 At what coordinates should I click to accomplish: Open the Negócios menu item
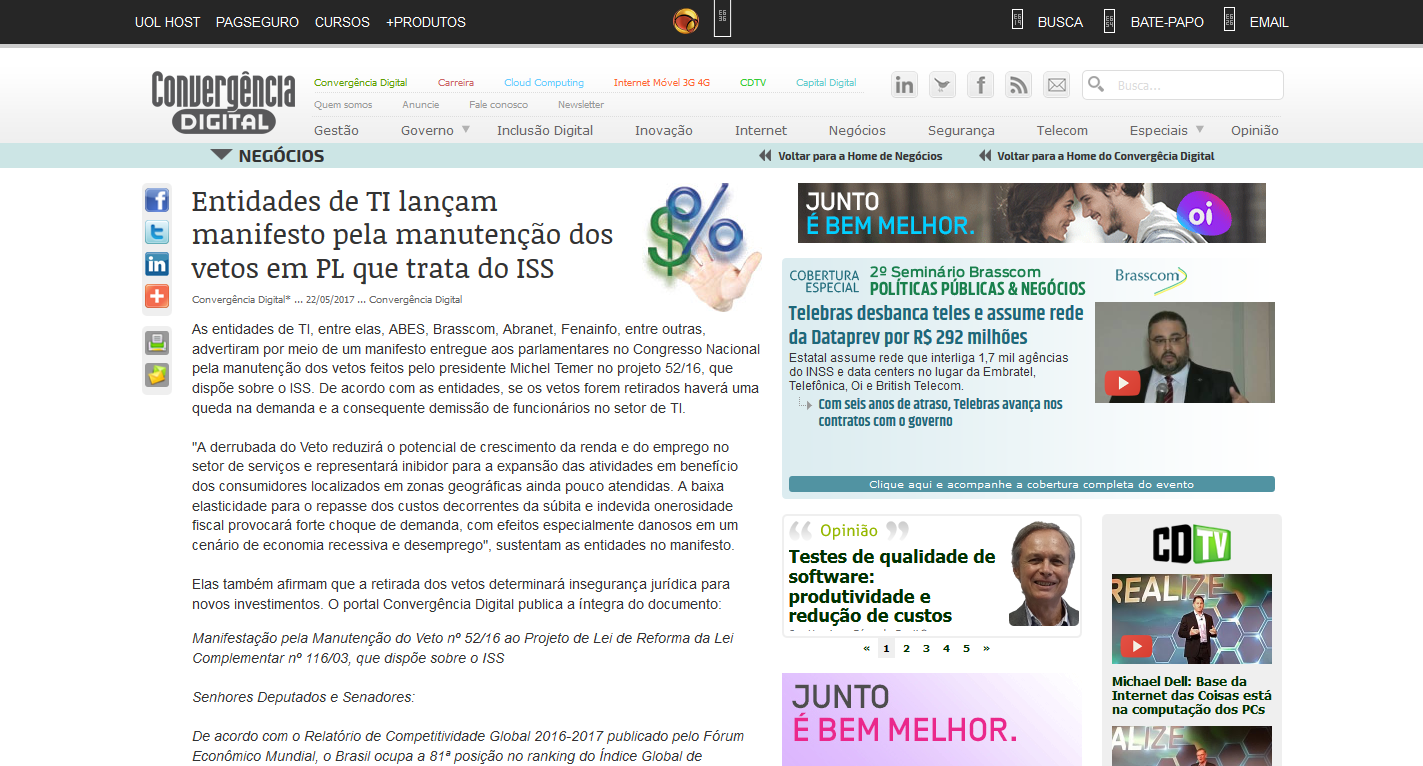click(x=857, y=130)
